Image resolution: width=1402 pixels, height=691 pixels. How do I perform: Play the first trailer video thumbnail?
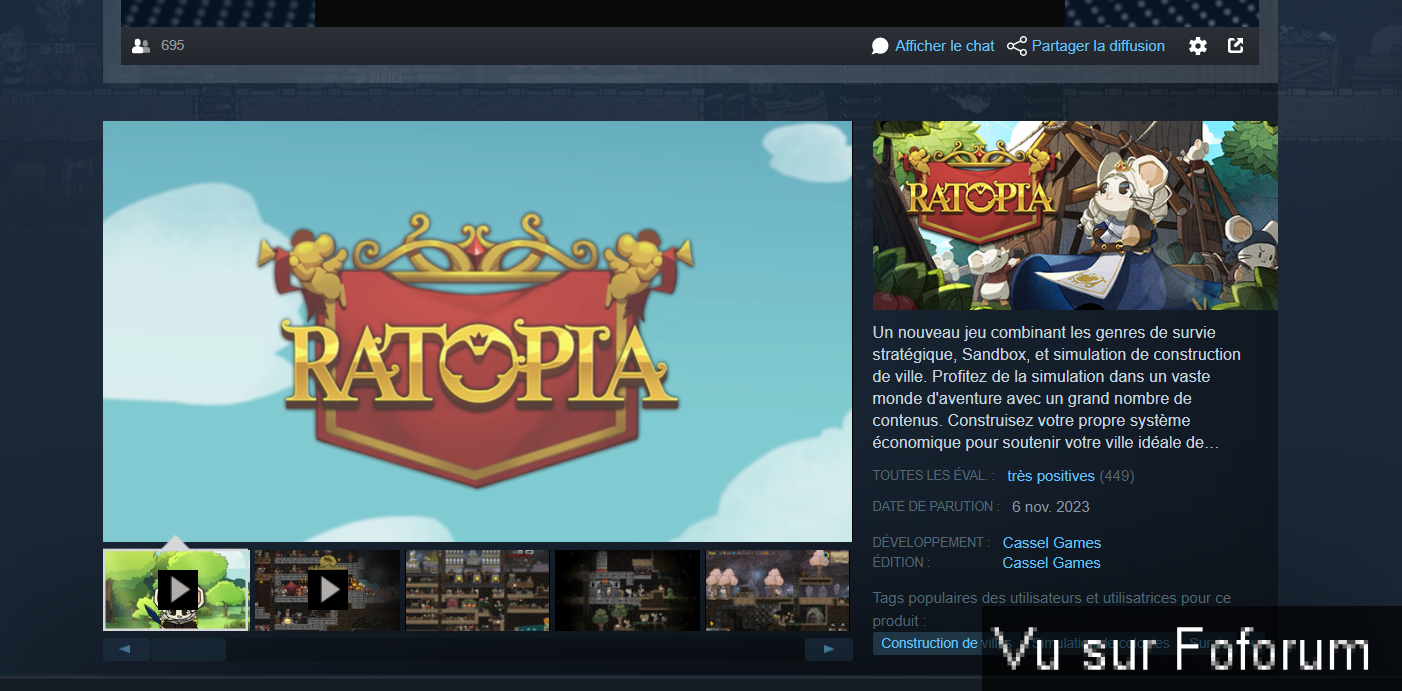click(x=177, y=590)
